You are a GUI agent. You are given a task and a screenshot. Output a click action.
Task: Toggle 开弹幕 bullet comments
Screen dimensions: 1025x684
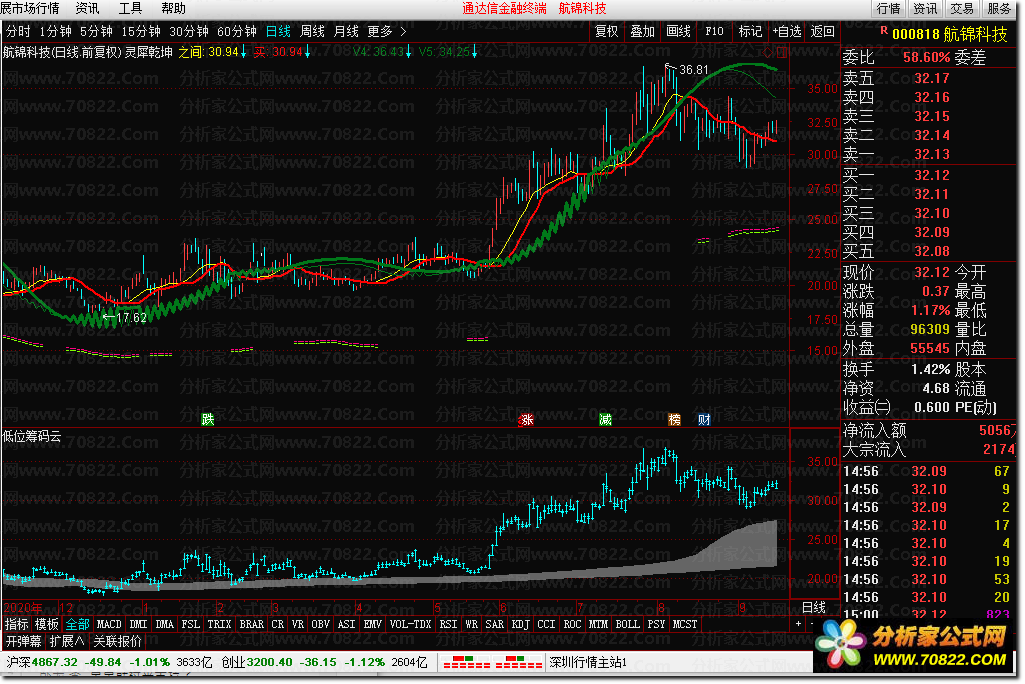(24, 641)
